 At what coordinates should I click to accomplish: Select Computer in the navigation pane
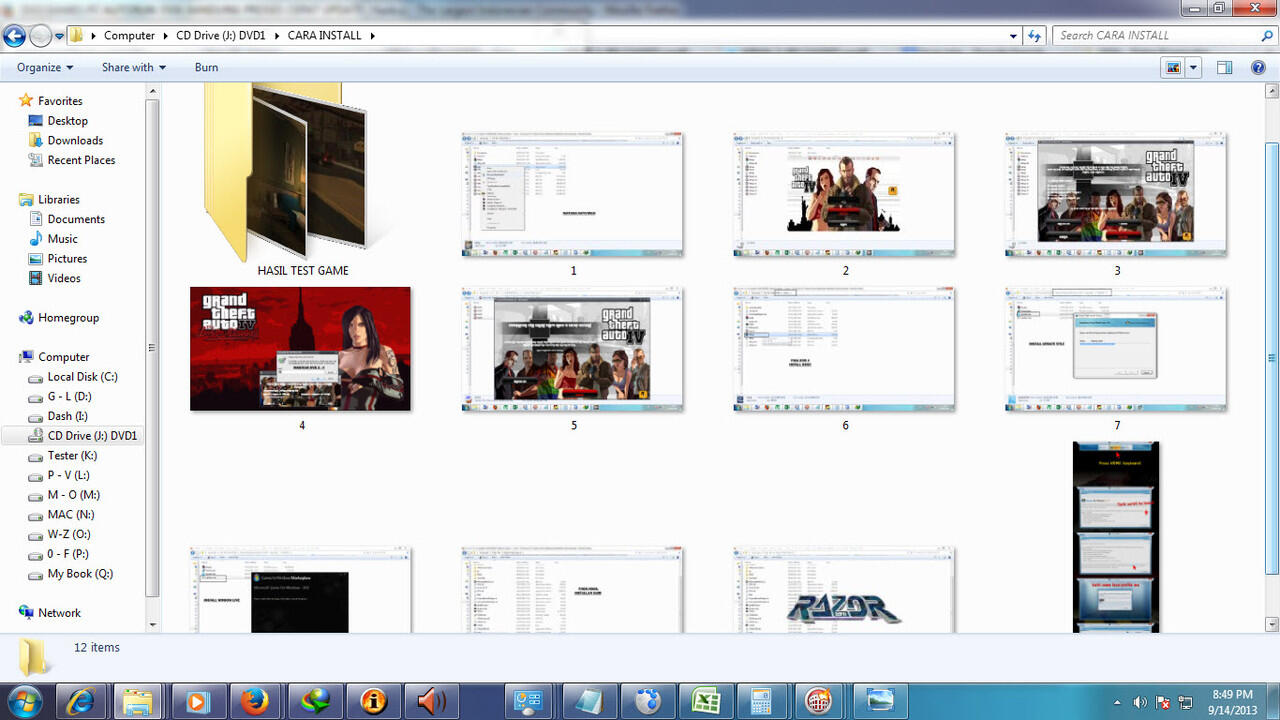pos(54,357)
